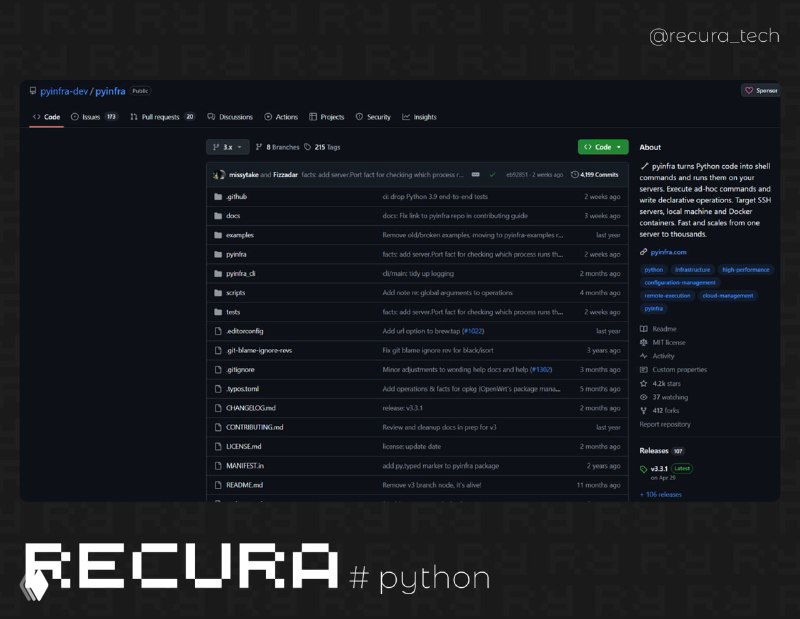Open the Security shield icon
Image resolution: width=800 pixels, height=619 pixels.
point(359,117)
